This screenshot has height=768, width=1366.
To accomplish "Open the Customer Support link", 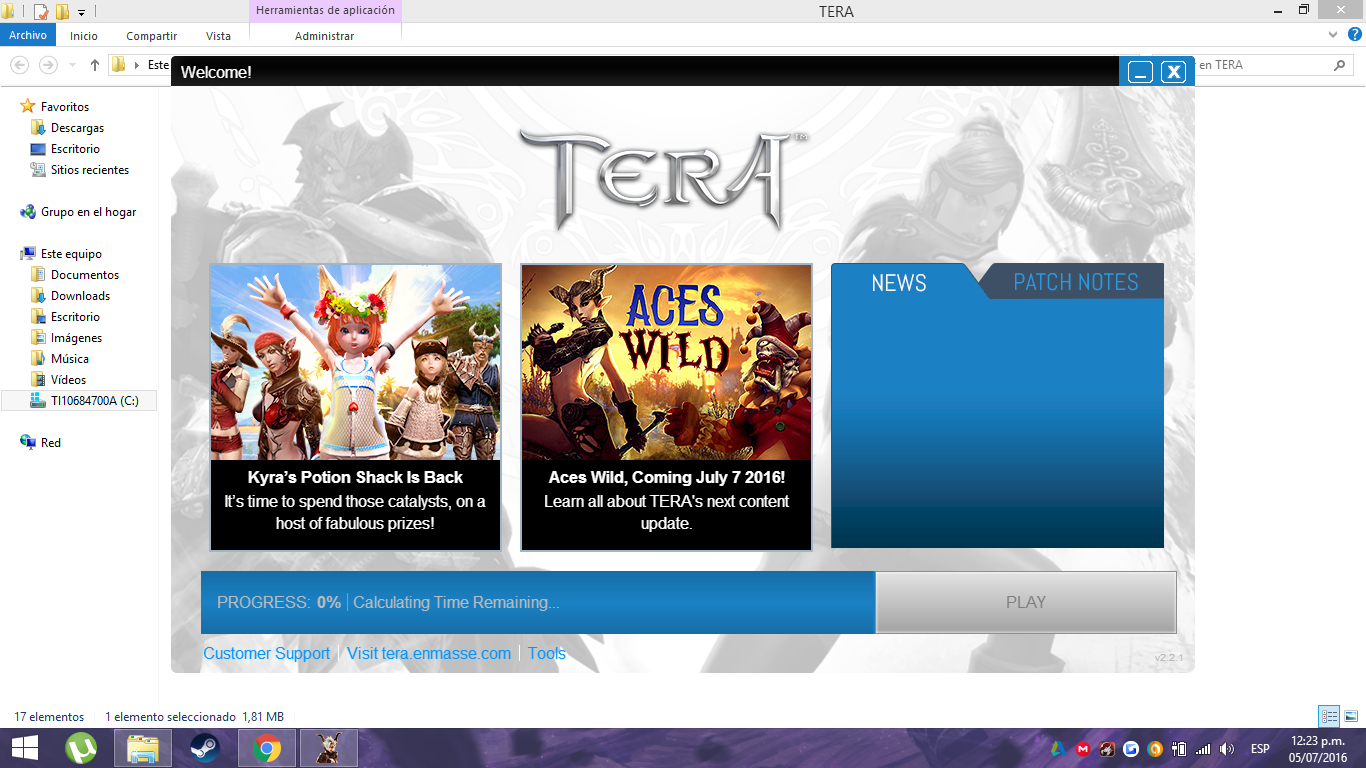I will pyautogui.click(x=267, y=653).
